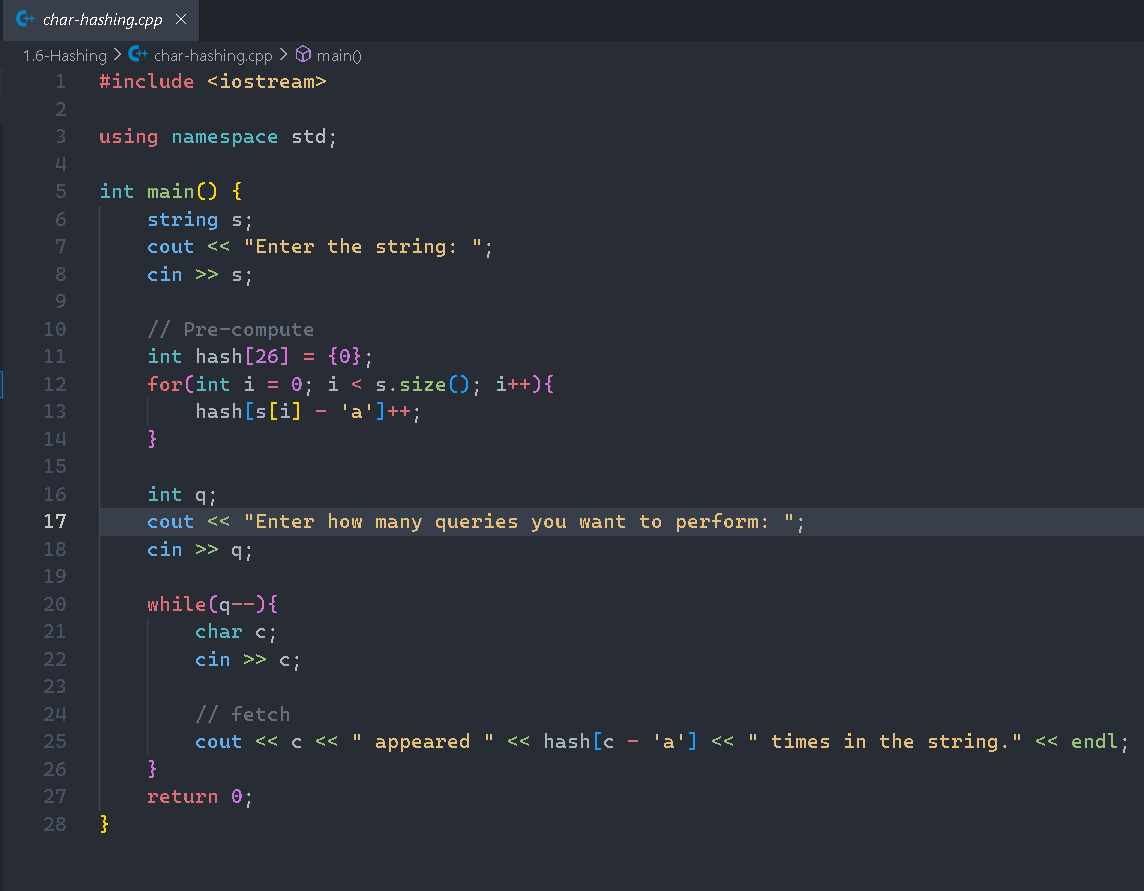Click the 'cin >> s;' statement
The image size is (1144, 891).
tap(200, 275)
